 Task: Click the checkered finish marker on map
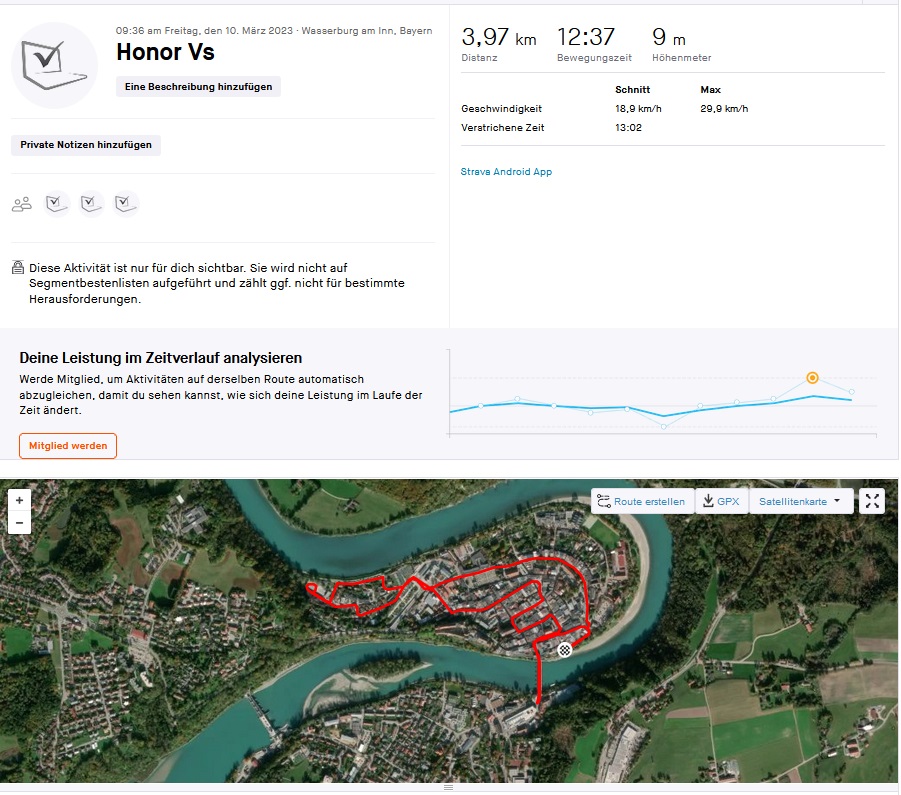[565, 650]
